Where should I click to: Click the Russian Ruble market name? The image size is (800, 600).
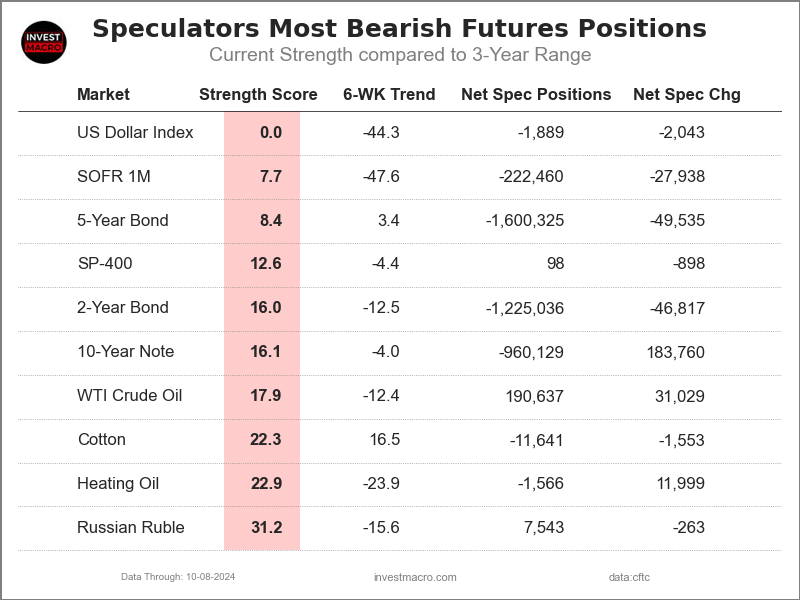point(131,528)
